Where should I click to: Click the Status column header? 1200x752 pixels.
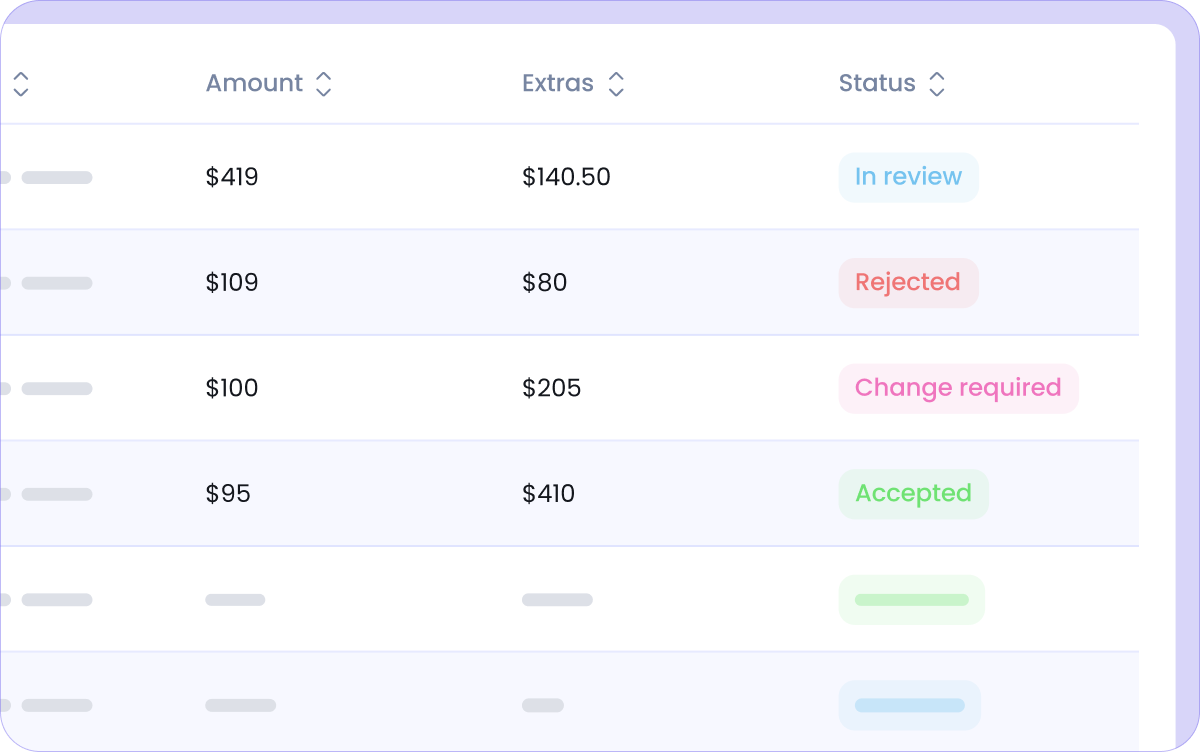[877, 83]
